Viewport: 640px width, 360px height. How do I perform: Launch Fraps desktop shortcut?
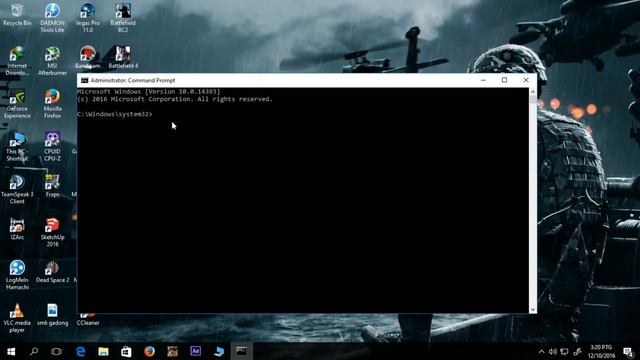point(52,186)
